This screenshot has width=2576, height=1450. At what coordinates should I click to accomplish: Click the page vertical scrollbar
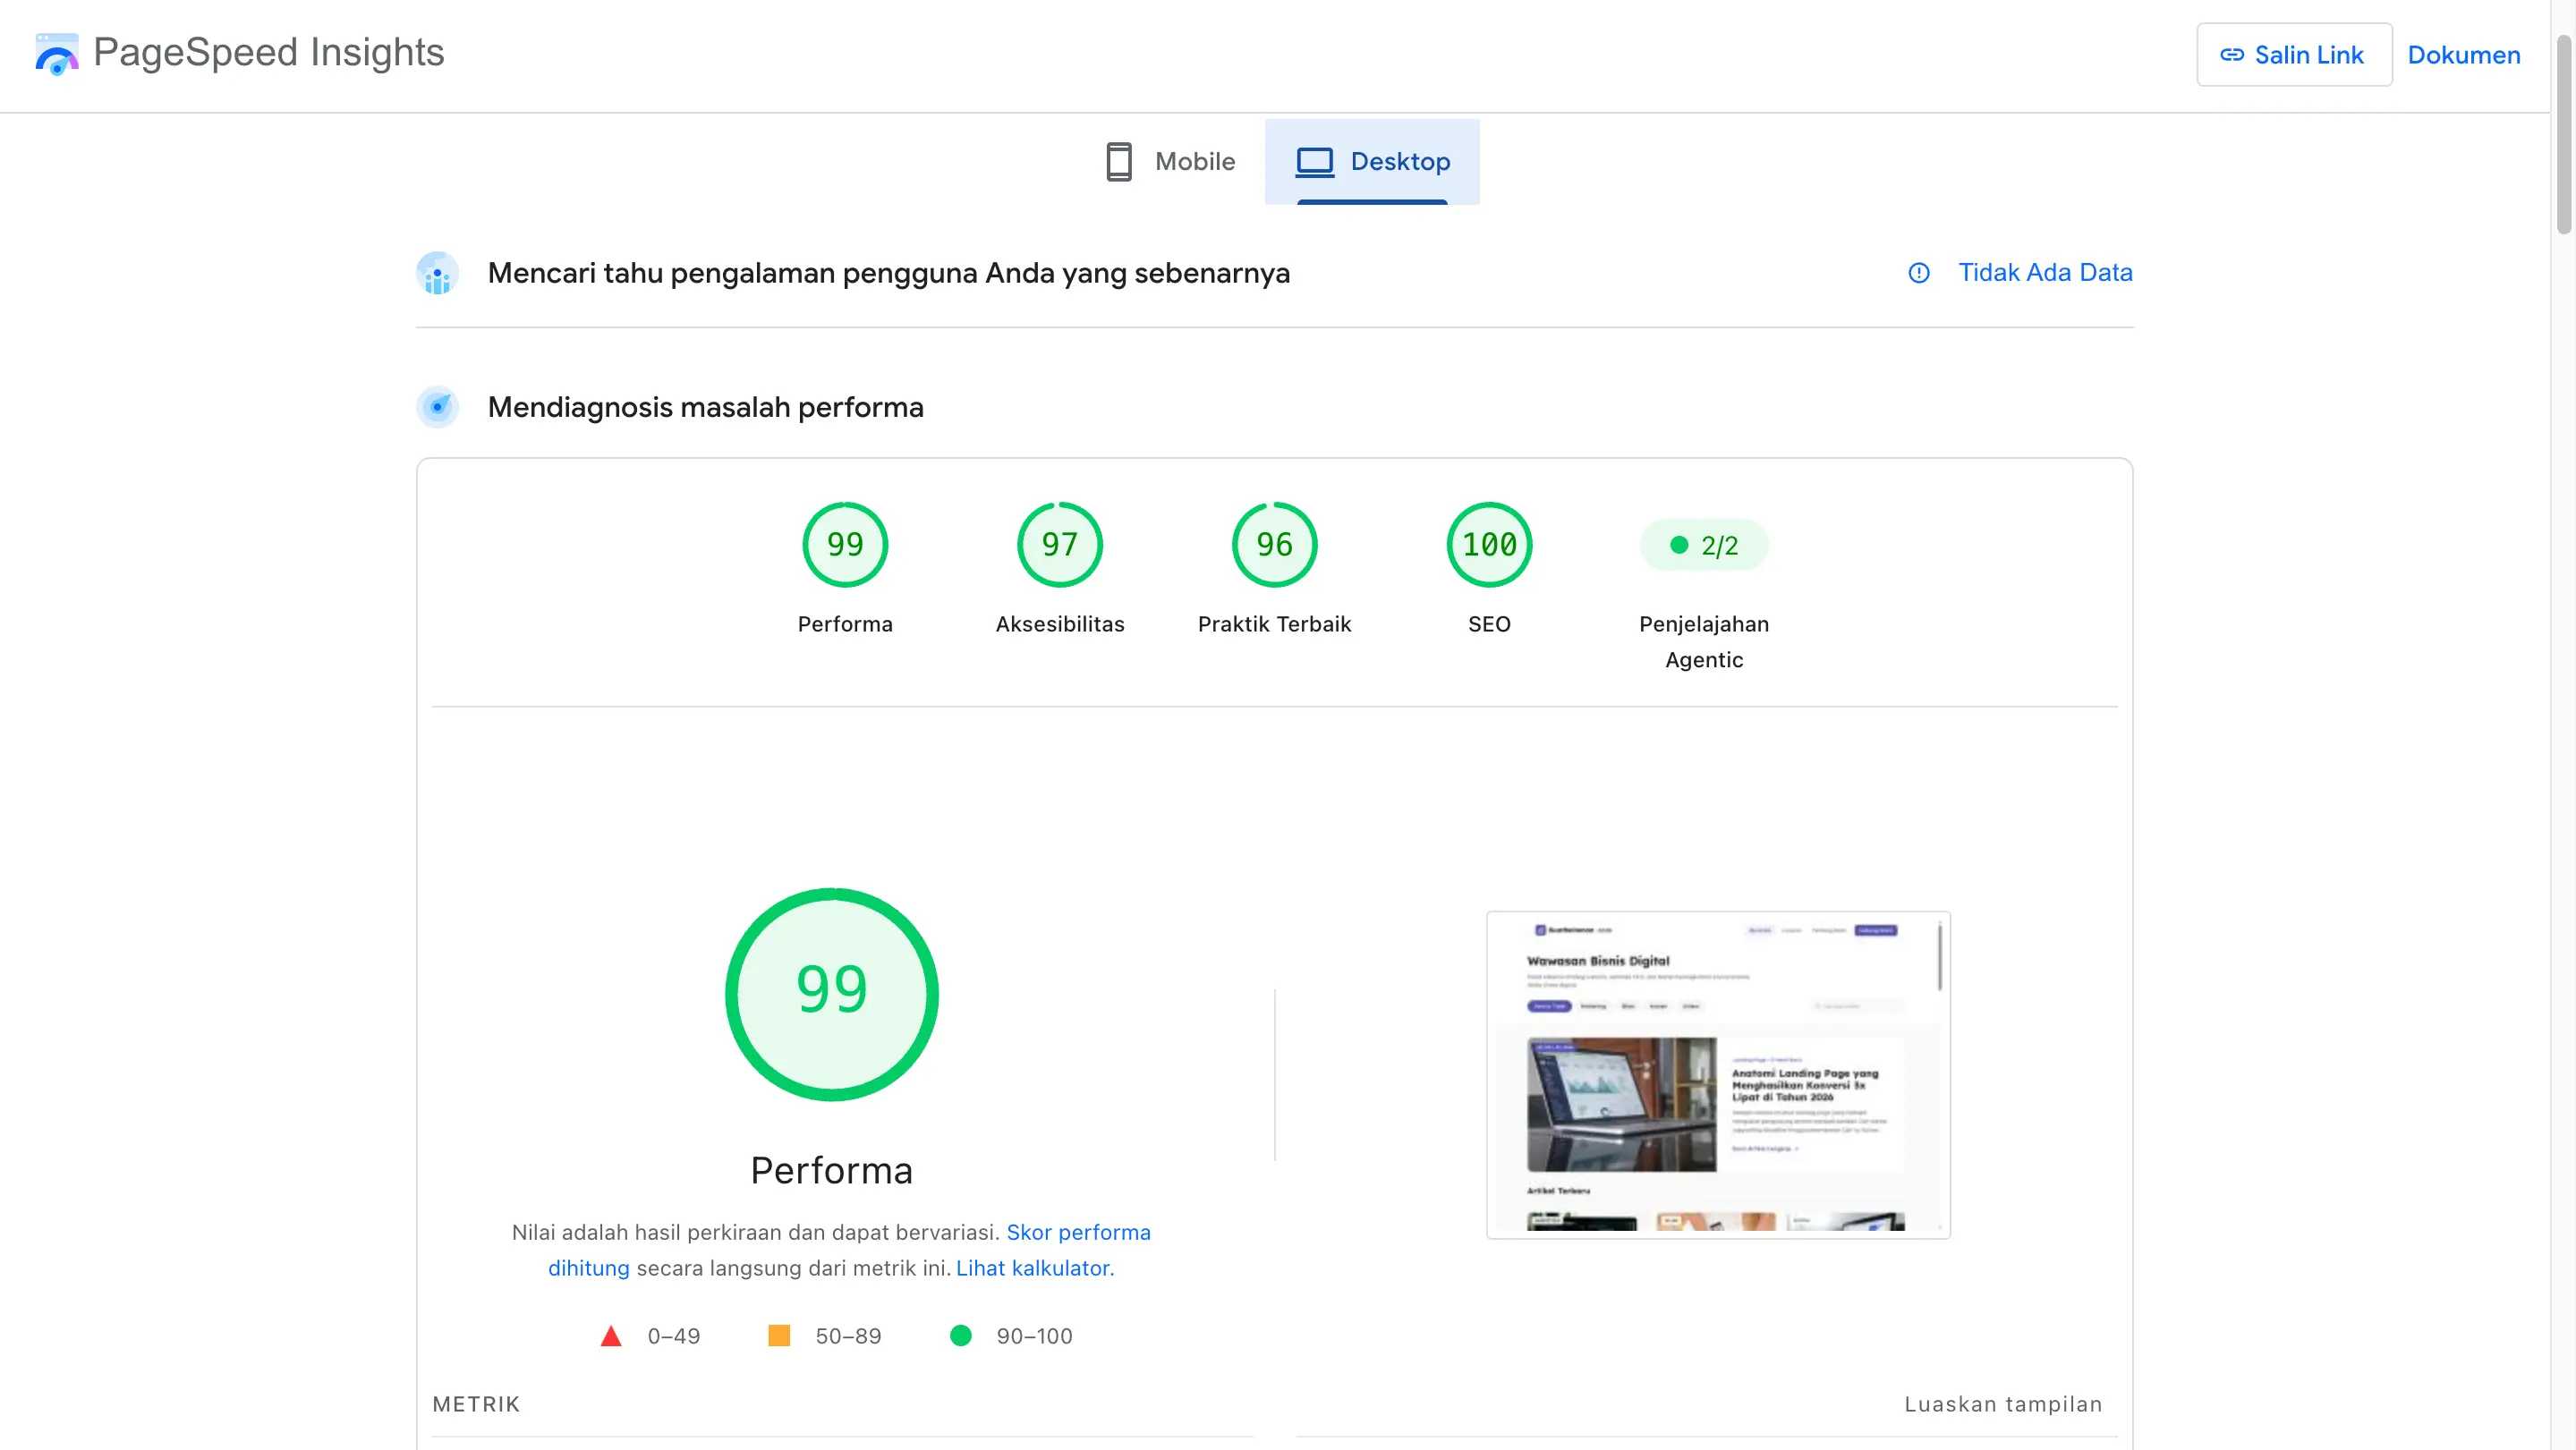coord(2564,135)
